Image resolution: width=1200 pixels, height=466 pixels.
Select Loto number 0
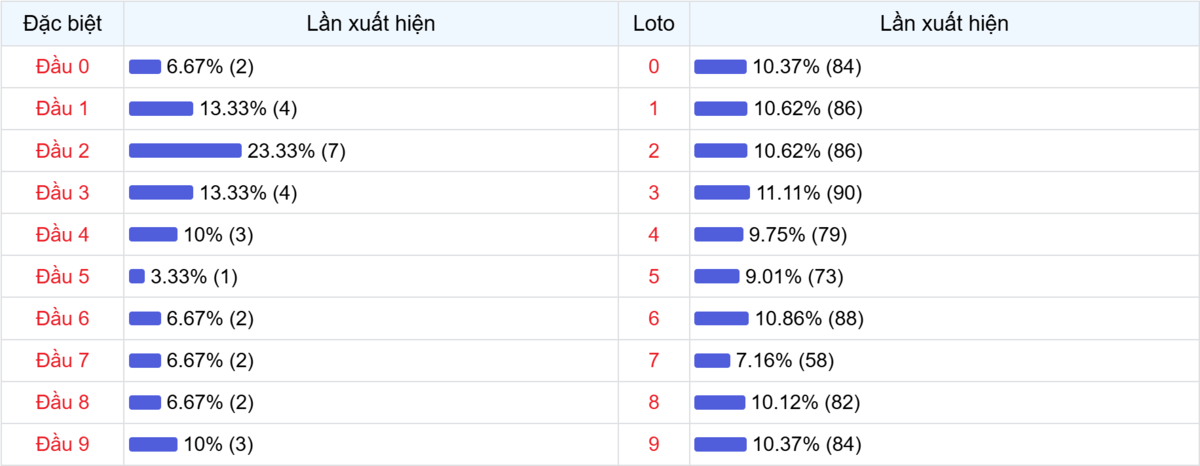pyautogui.click(x=654, y=67)
